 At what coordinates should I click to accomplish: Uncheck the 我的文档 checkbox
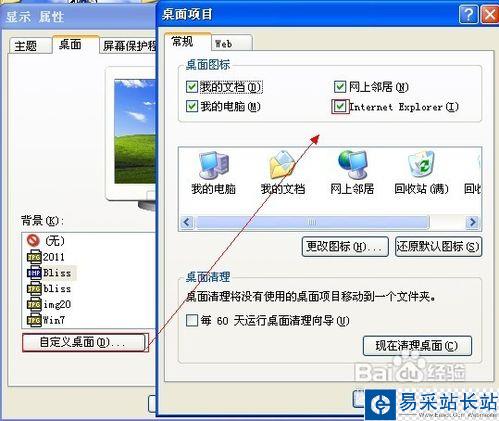pos(192,87)
